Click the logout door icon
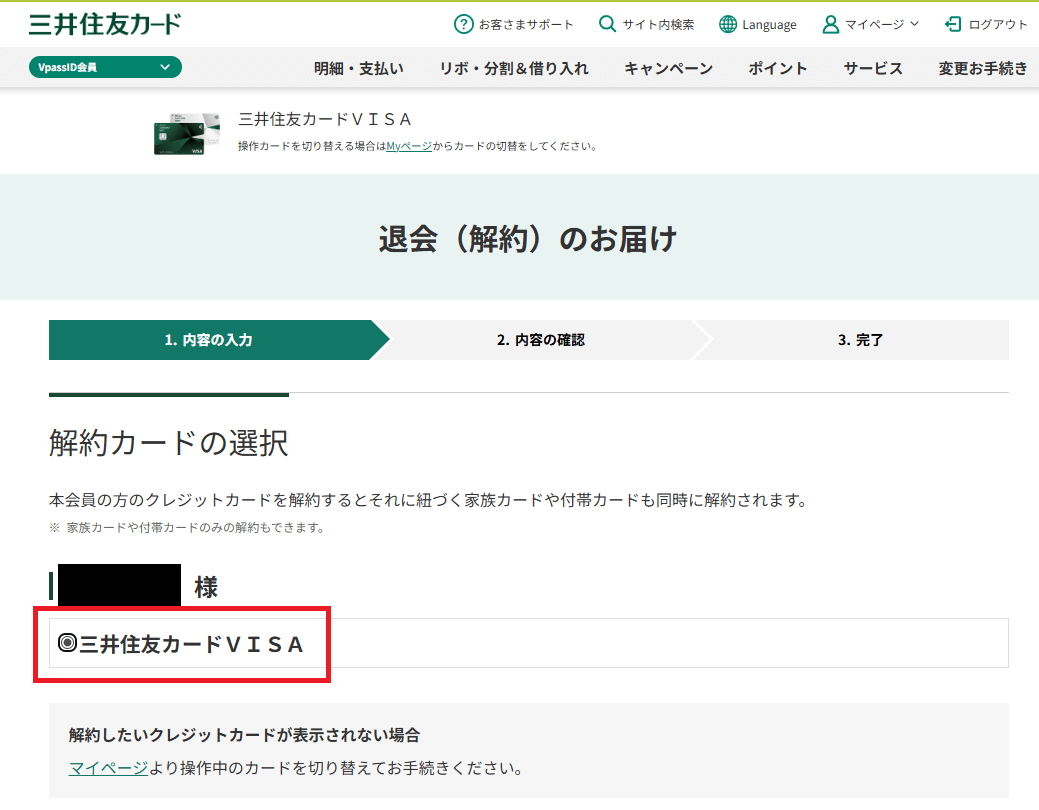The image size is (1039, 810). pyautogui.click(x=953, y=24)
